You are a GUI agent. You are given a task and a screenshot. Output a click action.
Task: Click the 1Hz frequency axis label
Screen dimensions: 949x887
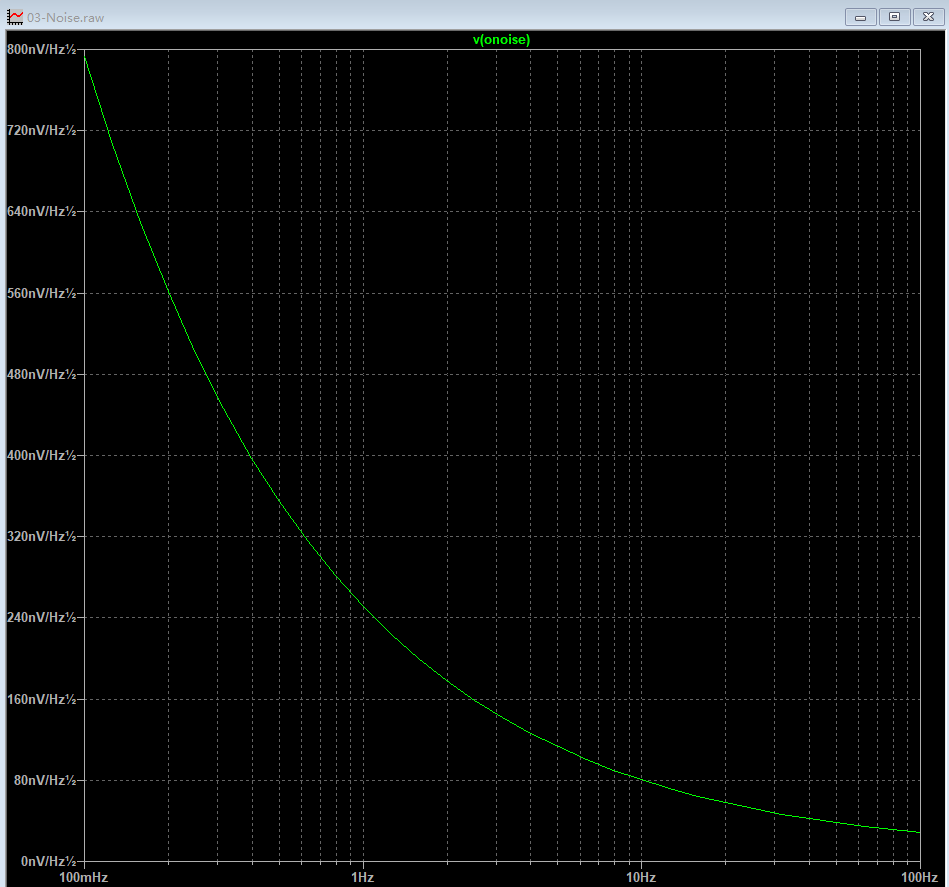(363, 877)
